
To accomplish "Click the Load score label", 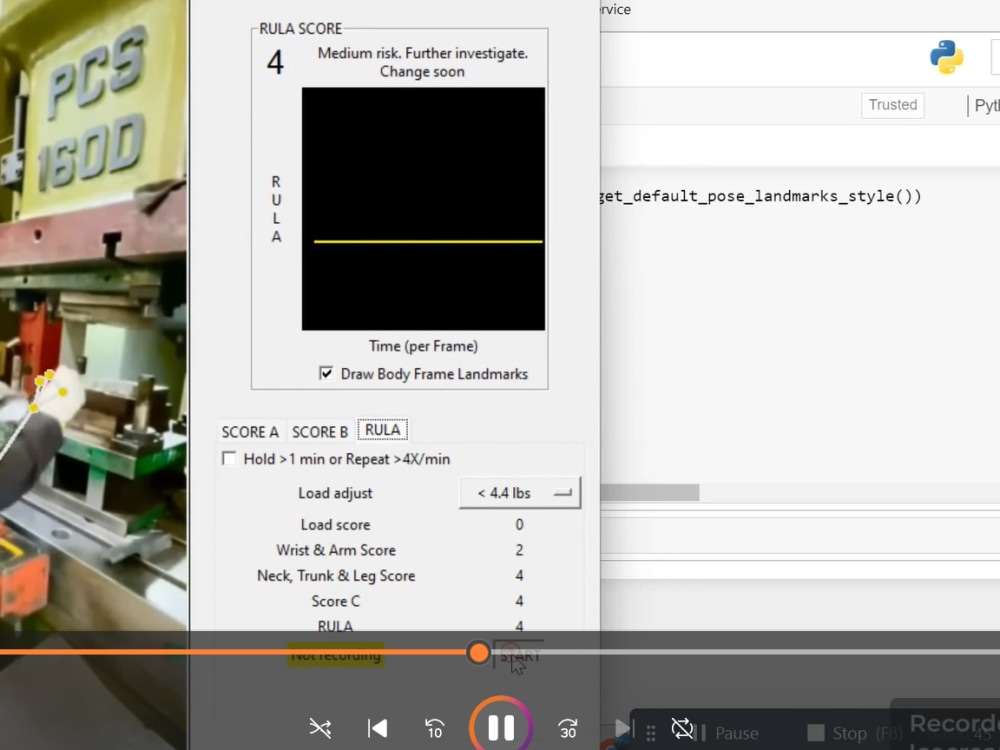I will 335,525.
